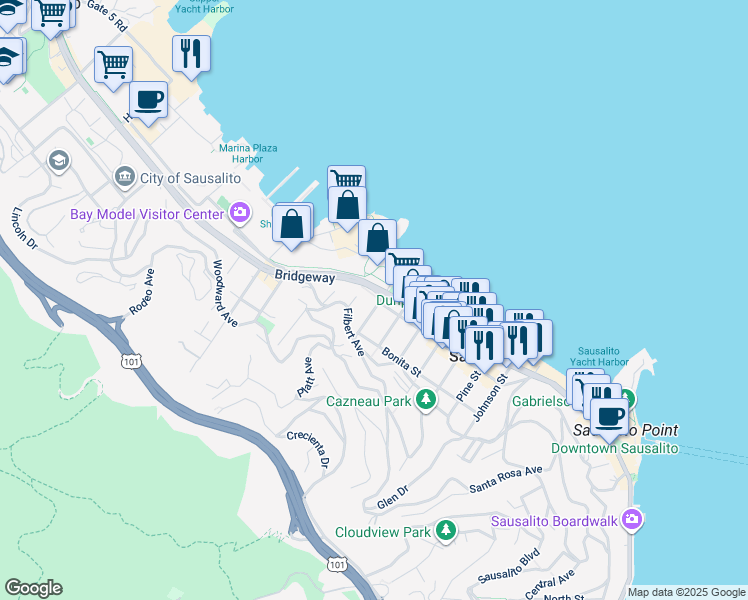Viewport: 748px width, 600px height.
Task: Click the restaurant marker behind Downtown Sausalito coffee marker
Action: click(x=603, y=391)
